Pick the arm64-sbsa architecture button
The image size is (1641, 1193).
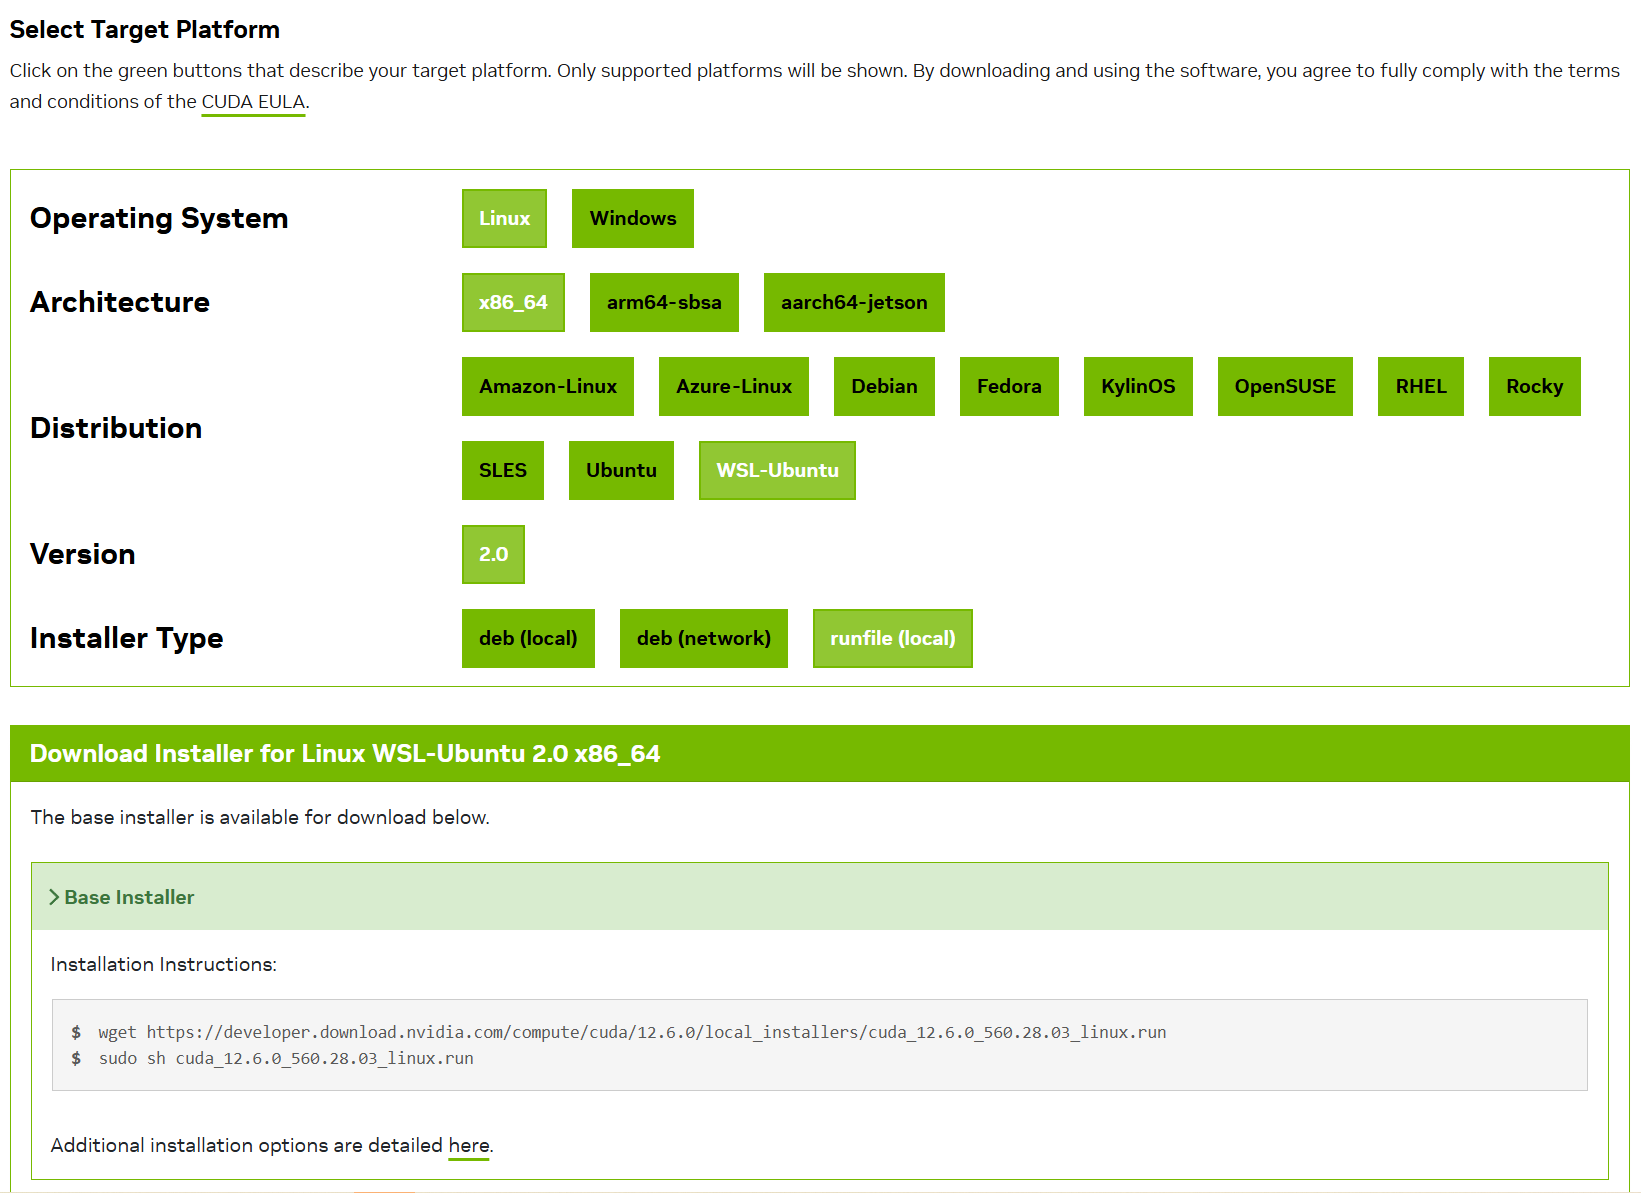(x=664, y=302)
